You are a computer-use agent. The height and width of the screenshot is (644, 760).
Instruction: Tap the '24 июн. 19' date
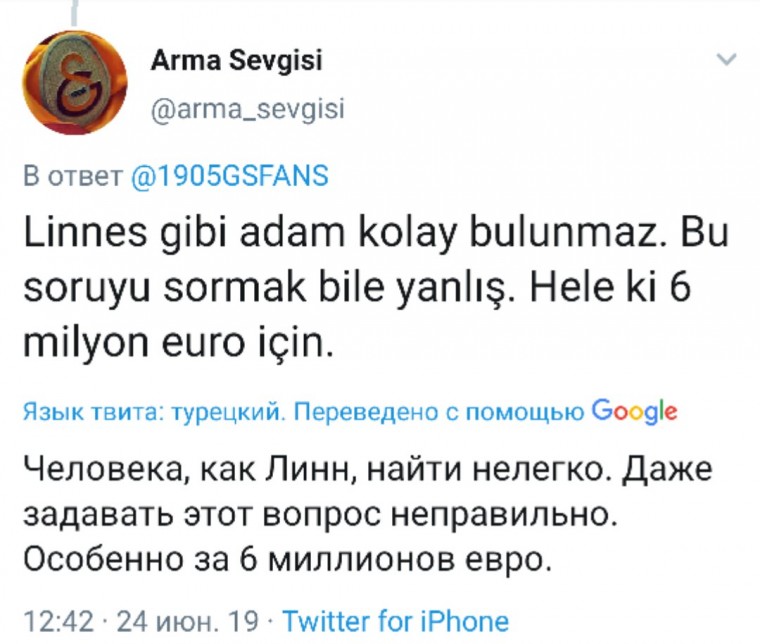point(188,621)
